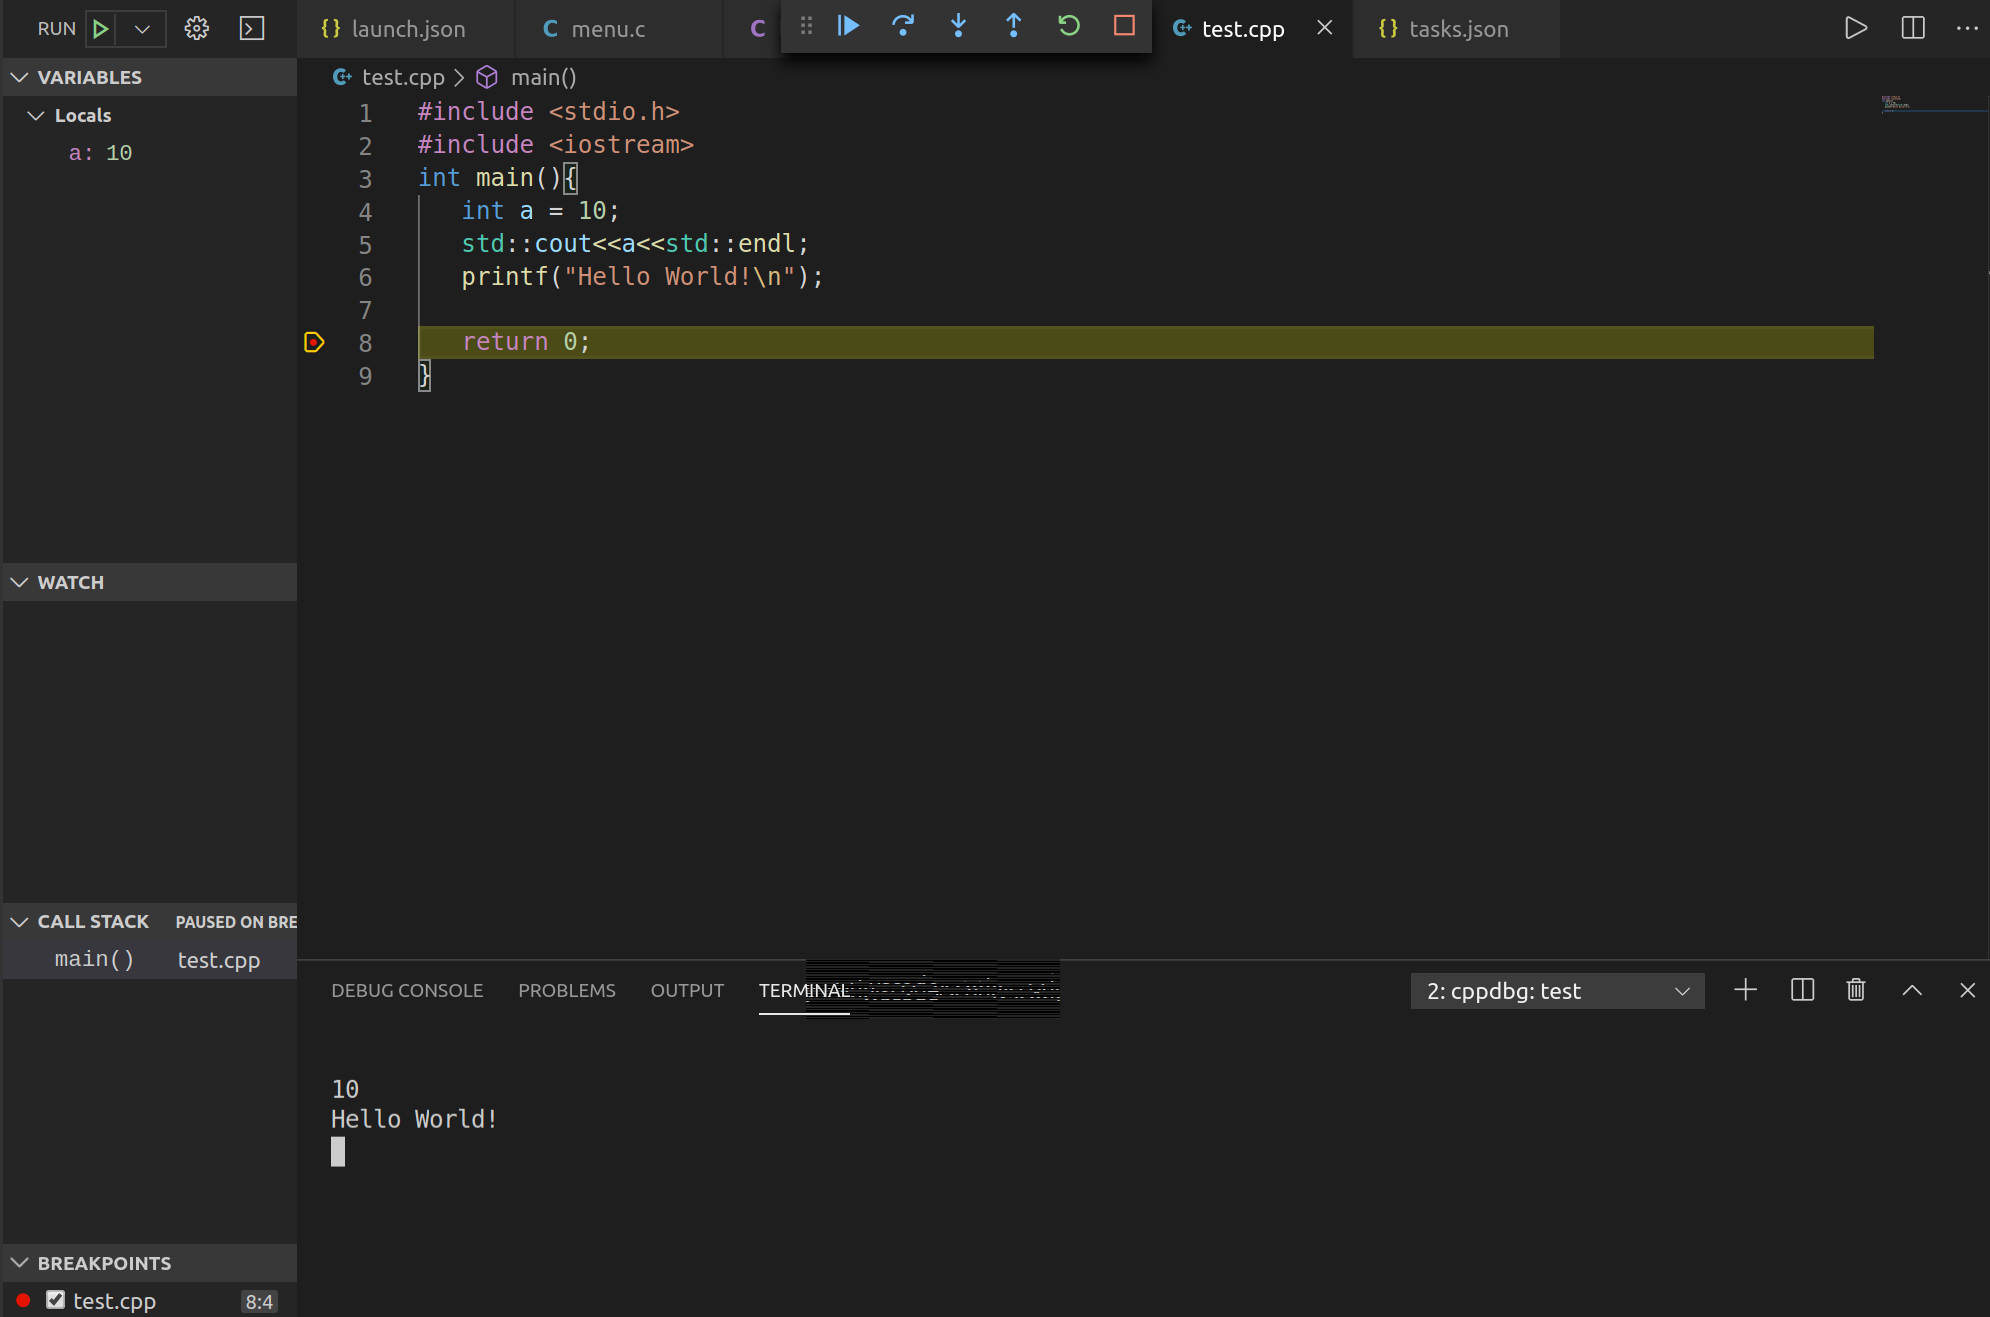Split the terminal panel
This screenshot has width=1990, height=1317.
tap(1802, 990)
